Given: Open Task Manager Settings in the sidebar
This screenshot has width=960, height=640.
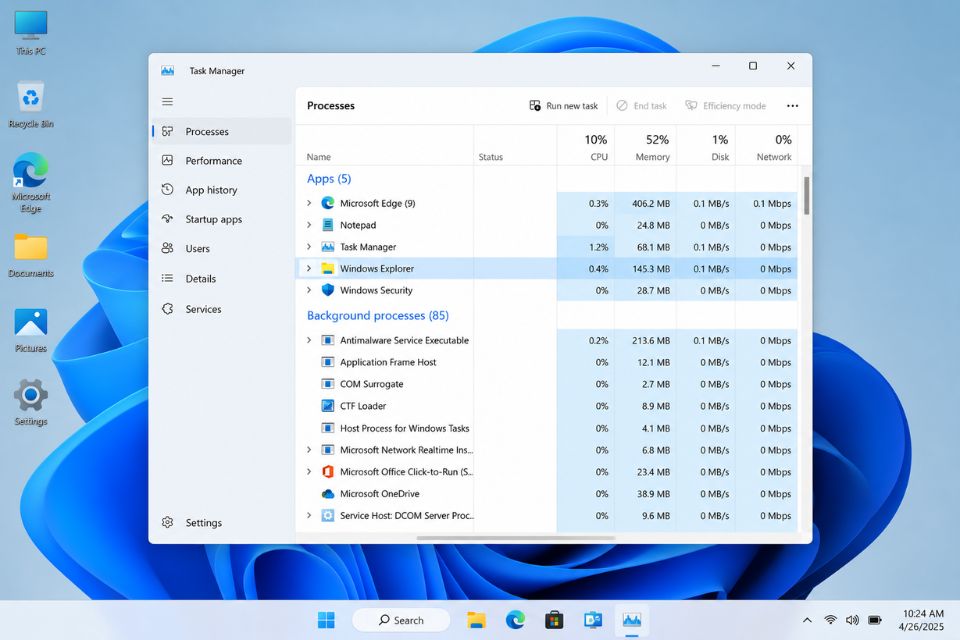Looking at the screenshot, I should [222, 522].
